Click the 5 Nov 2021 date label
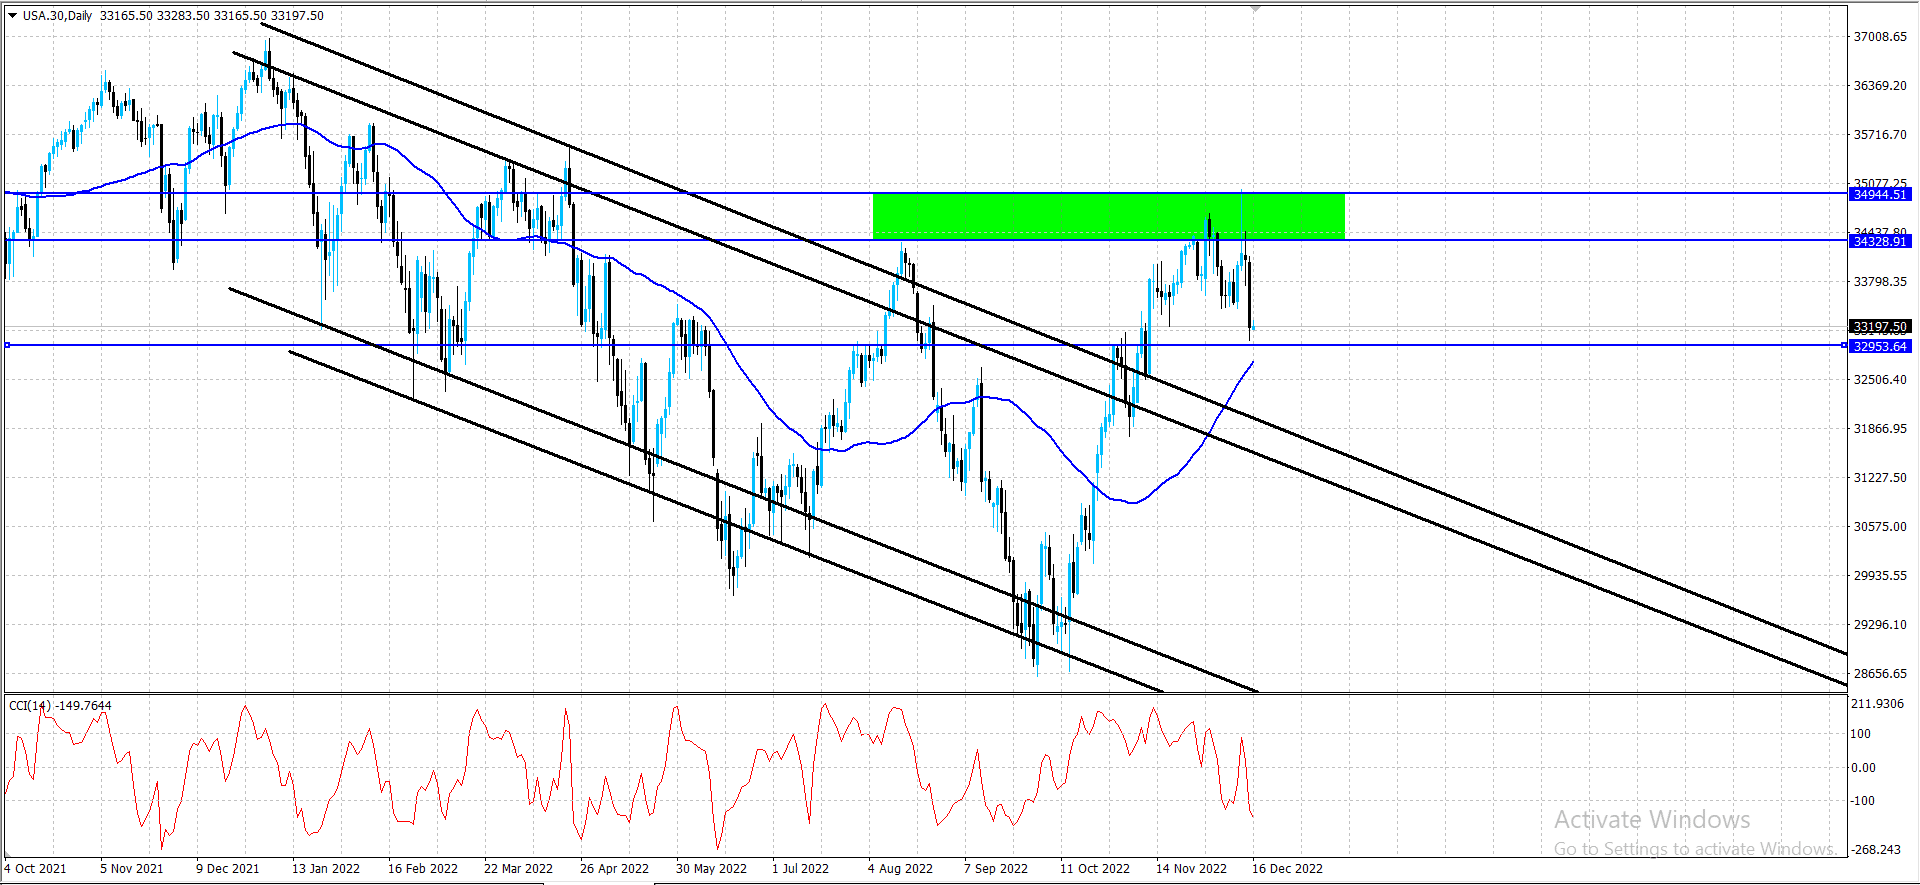The height and width of the screenshot is (885, 1920). [131, 868]
